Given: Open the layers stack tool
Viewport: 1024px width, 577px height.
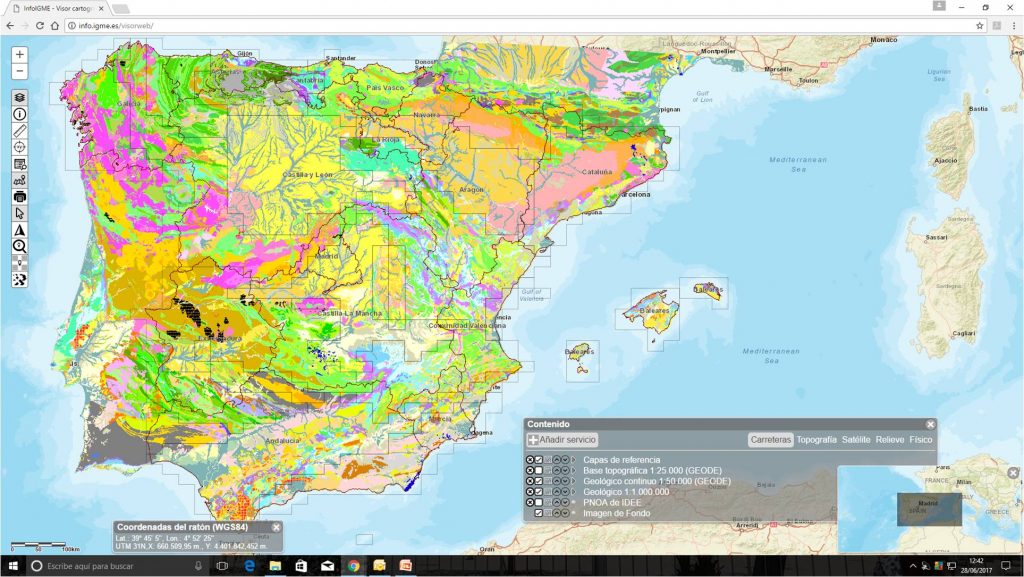Looking at the screenshot, I should coord(20,97).
